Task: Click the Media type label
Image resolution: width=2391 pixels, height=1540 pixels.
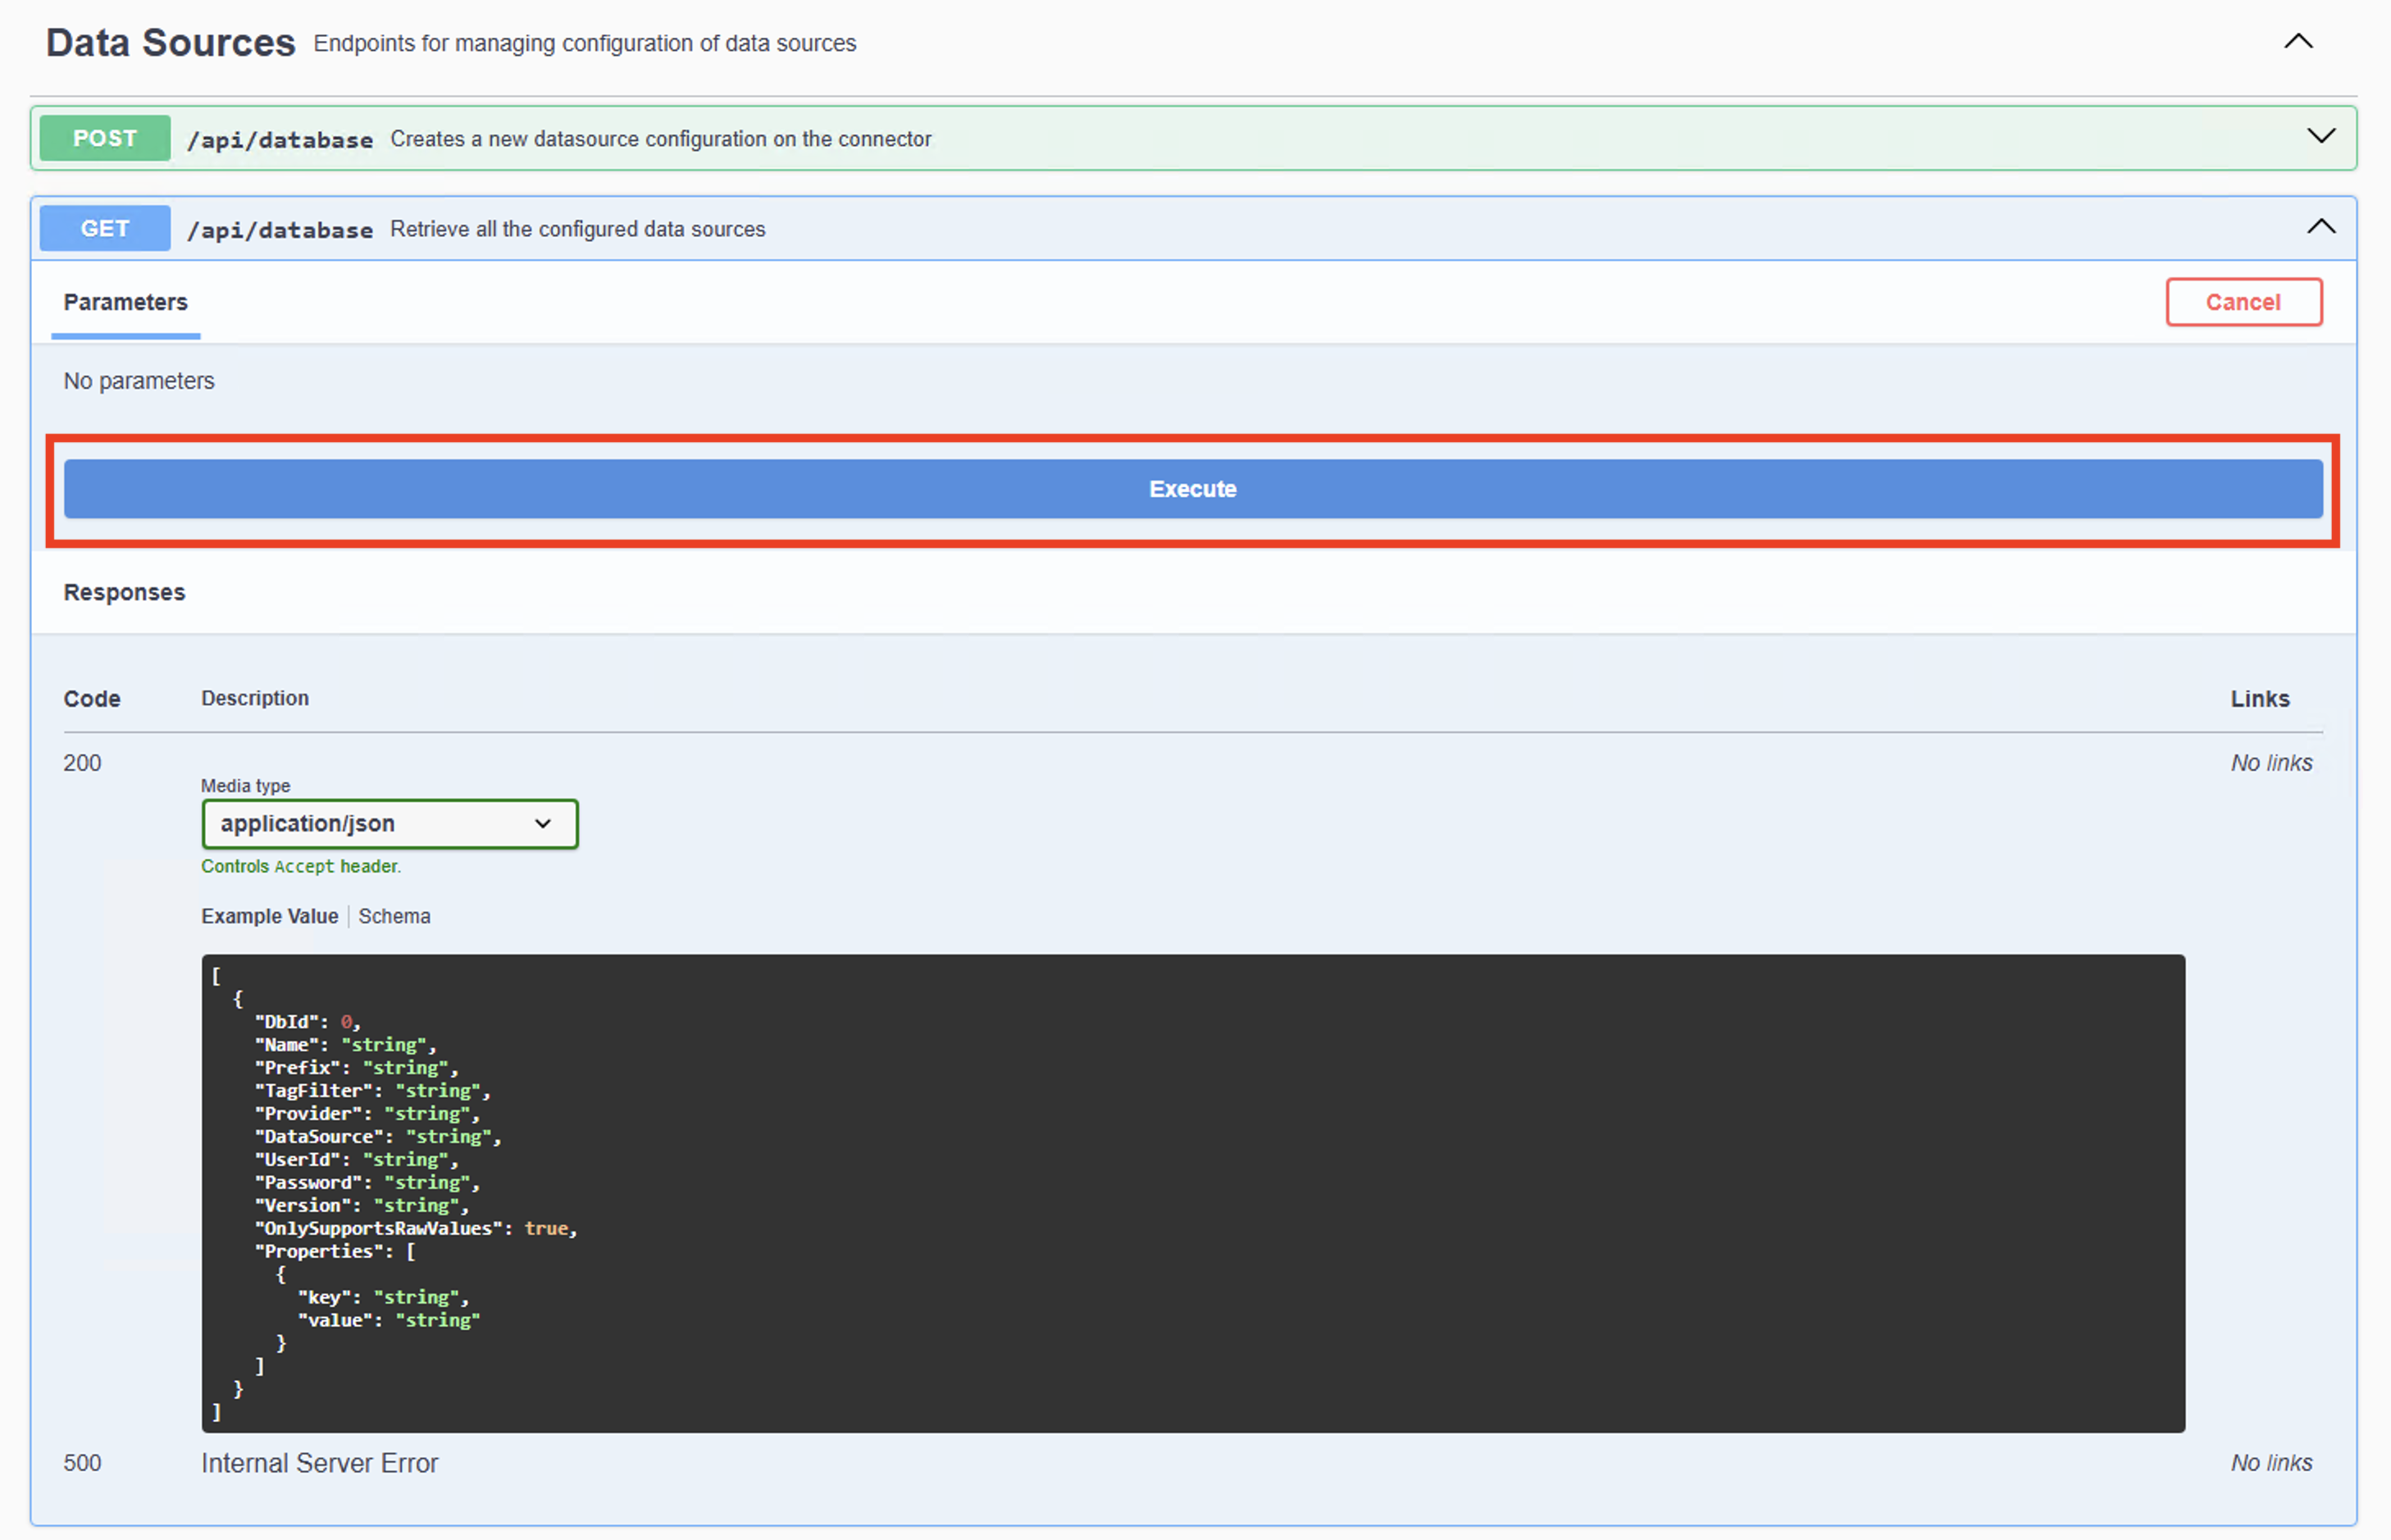Action: tap(245, 786)
